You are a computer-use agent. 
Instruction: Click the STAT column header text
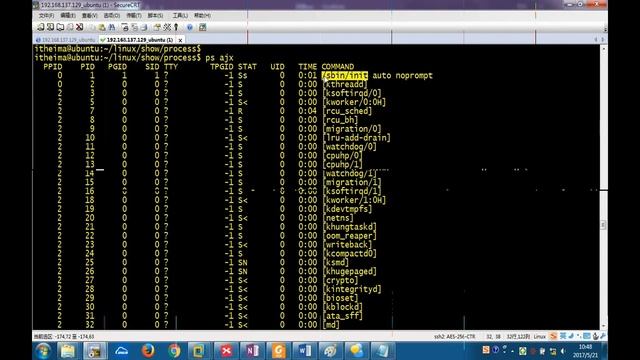coord(247,67)
